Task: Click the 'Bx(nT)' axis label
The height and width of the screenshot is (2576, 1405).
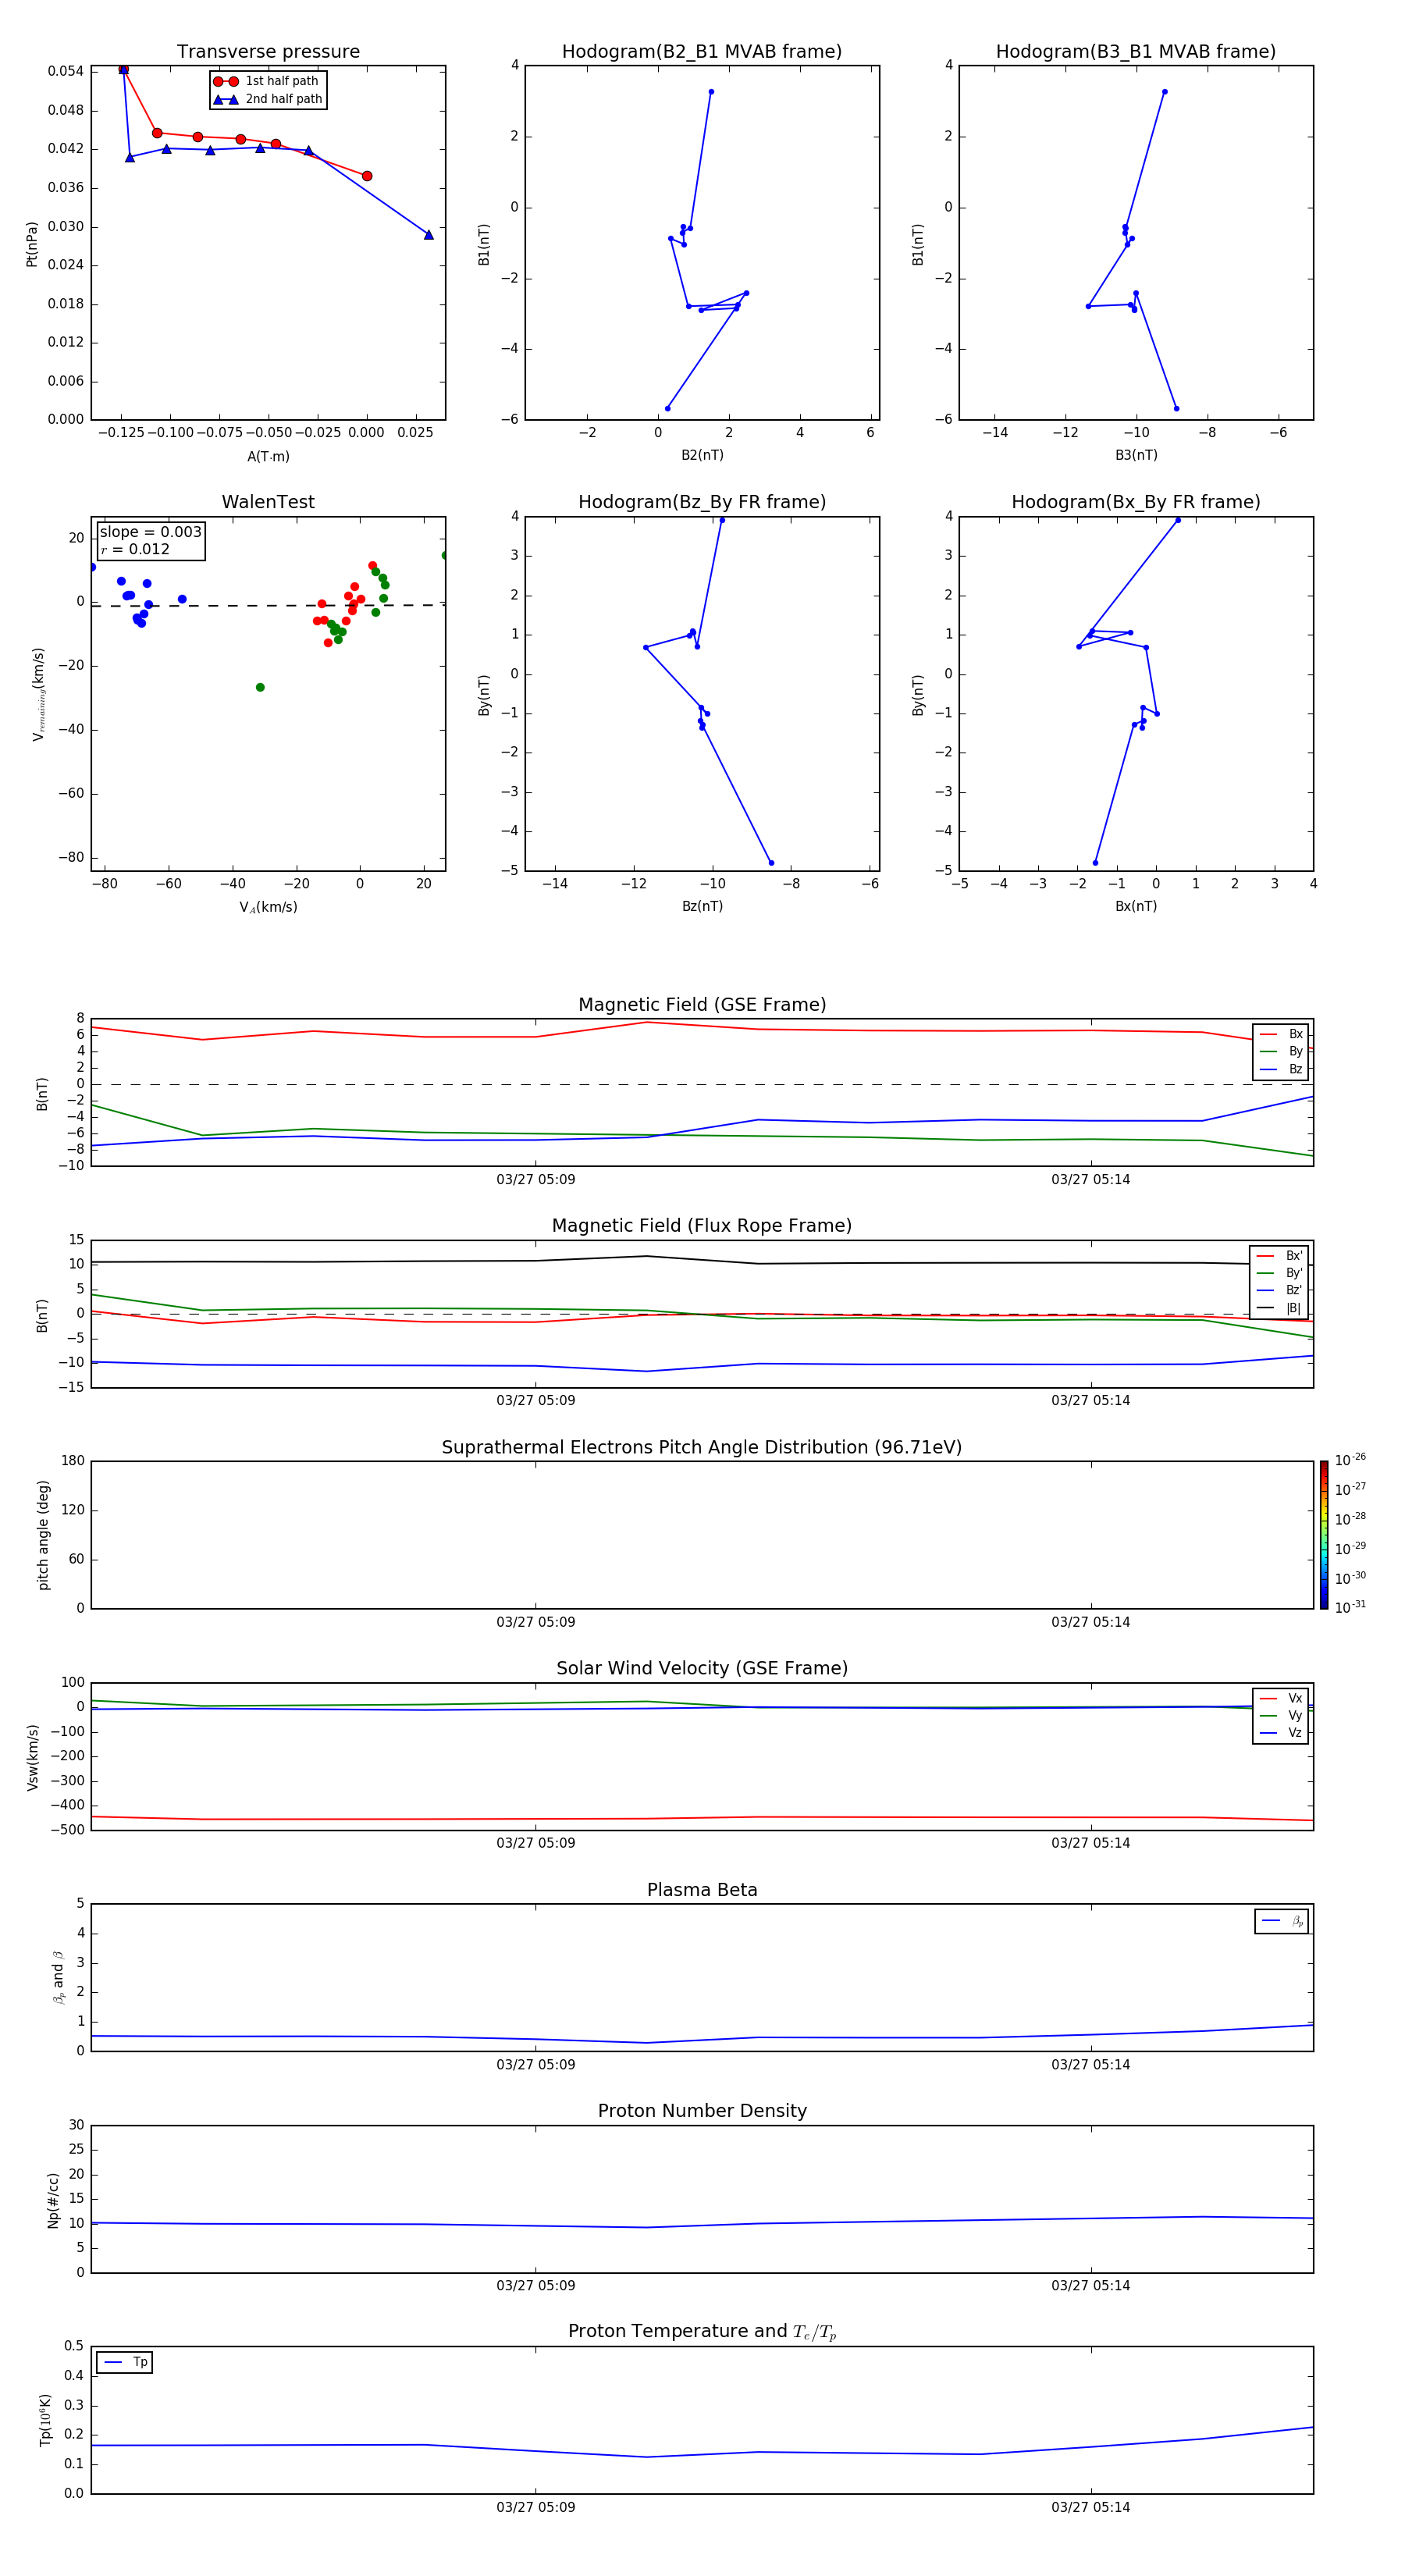Action: (1136, 906)
